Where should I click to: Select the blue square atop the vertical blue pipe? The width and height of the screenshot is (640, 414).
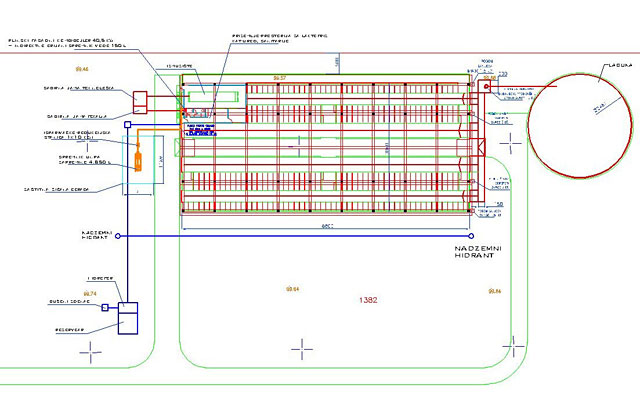coord(127,125)
